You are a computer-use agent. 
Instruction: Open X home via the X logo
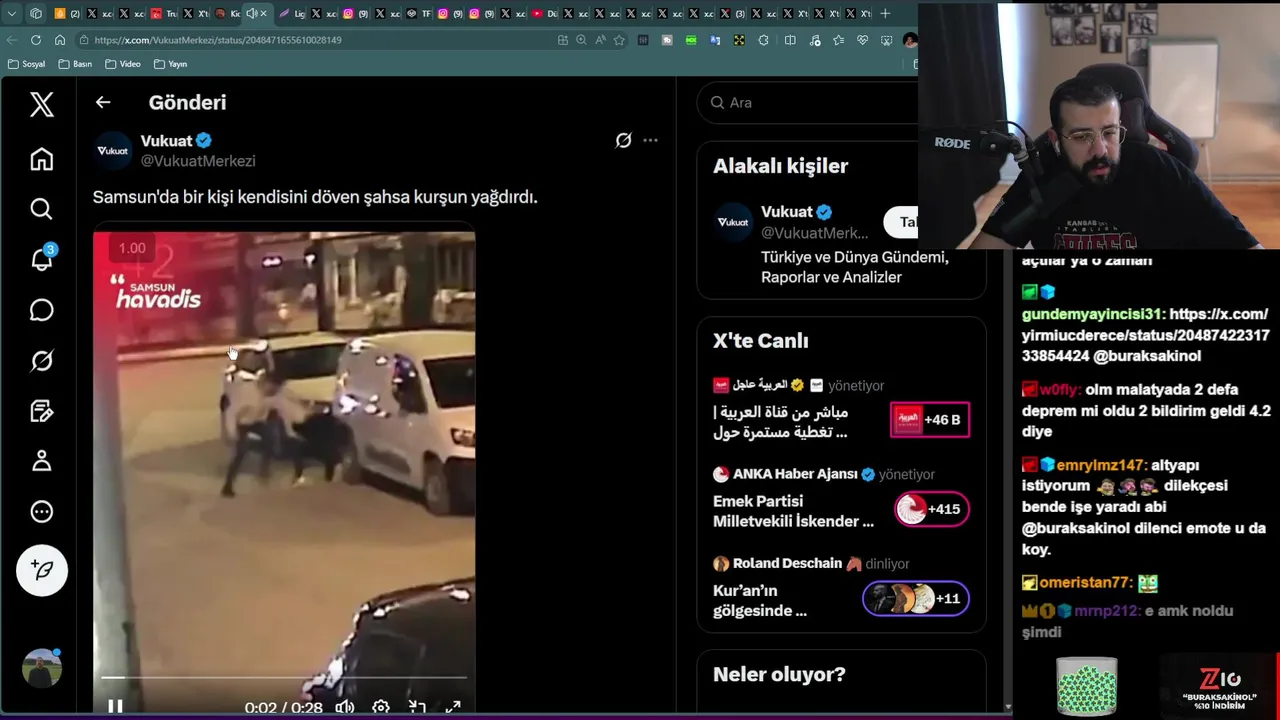click(41, 104)
